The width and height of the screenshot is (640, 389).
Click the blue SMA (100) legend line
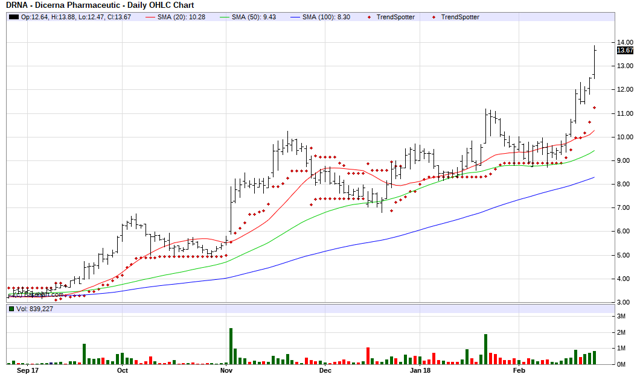coord(295,17)
